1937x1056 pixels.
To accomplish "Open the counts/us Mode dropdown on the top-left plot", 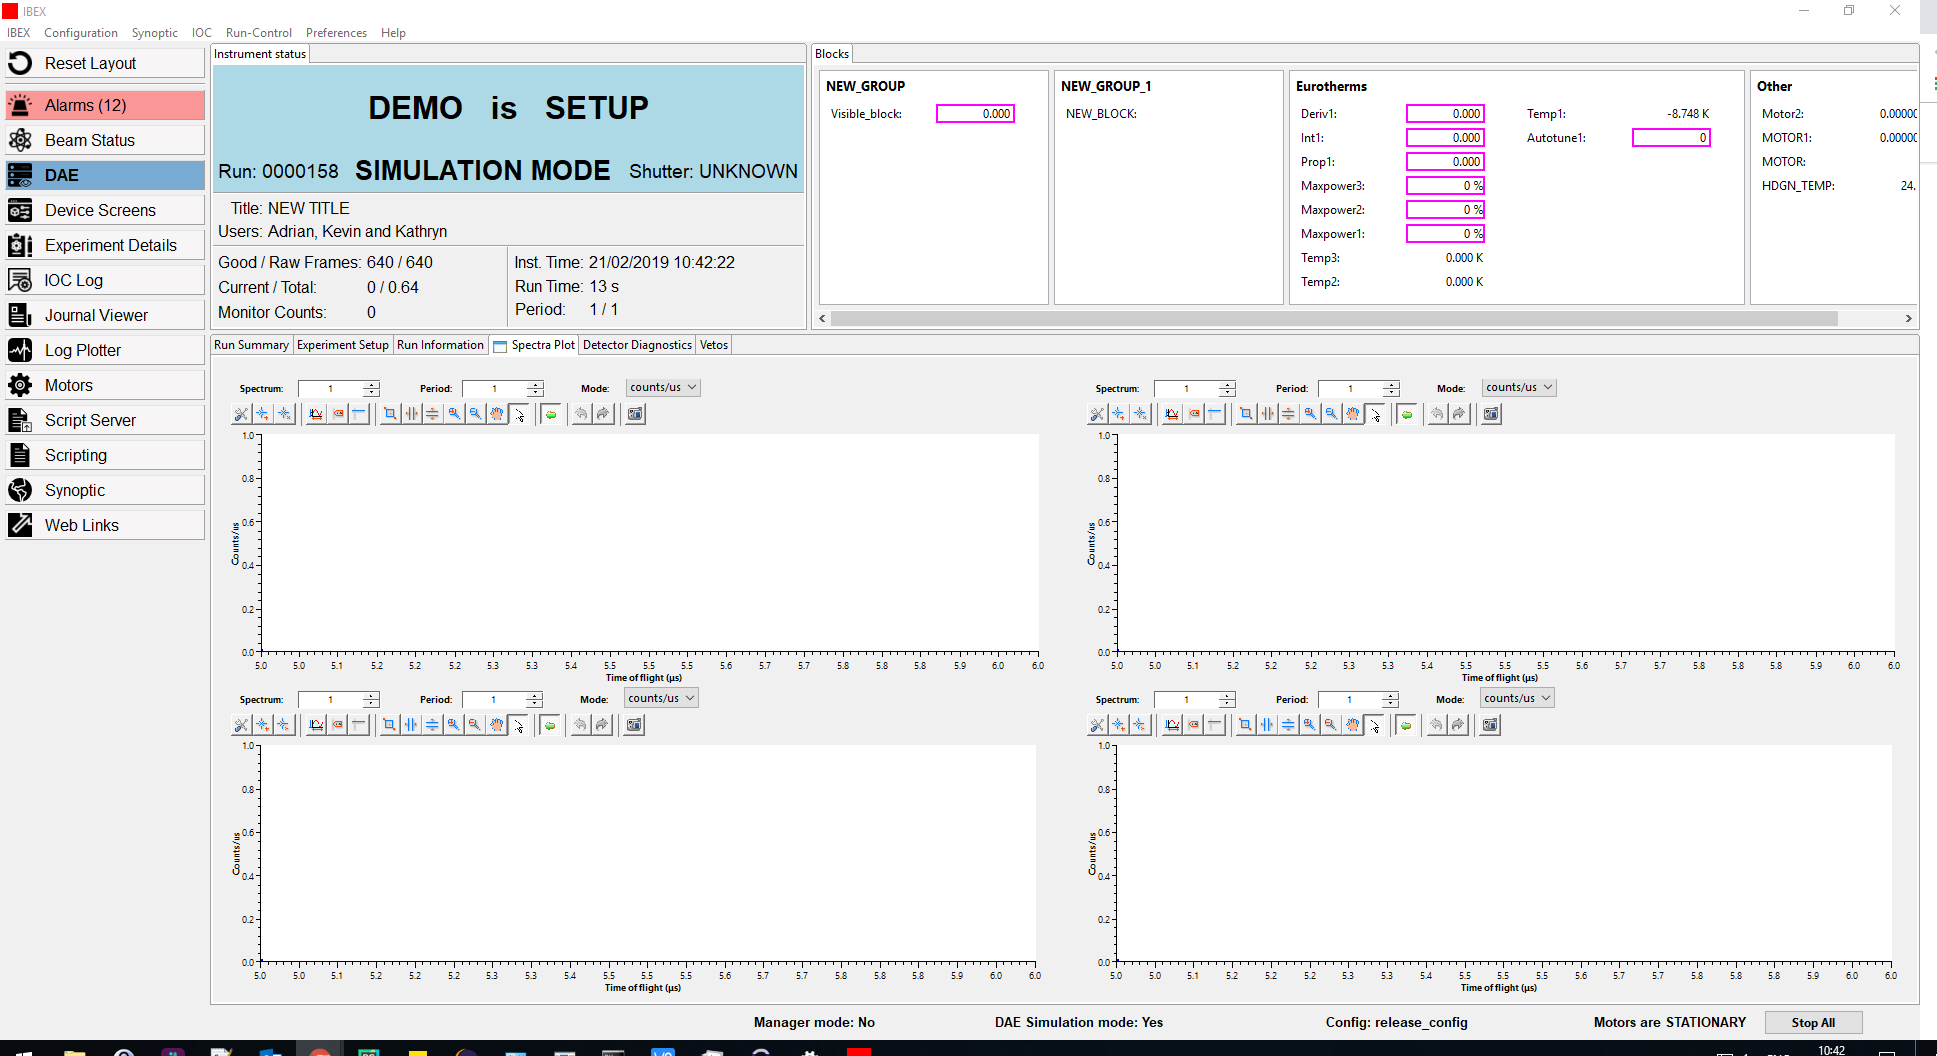I will (x=662, y=387).
